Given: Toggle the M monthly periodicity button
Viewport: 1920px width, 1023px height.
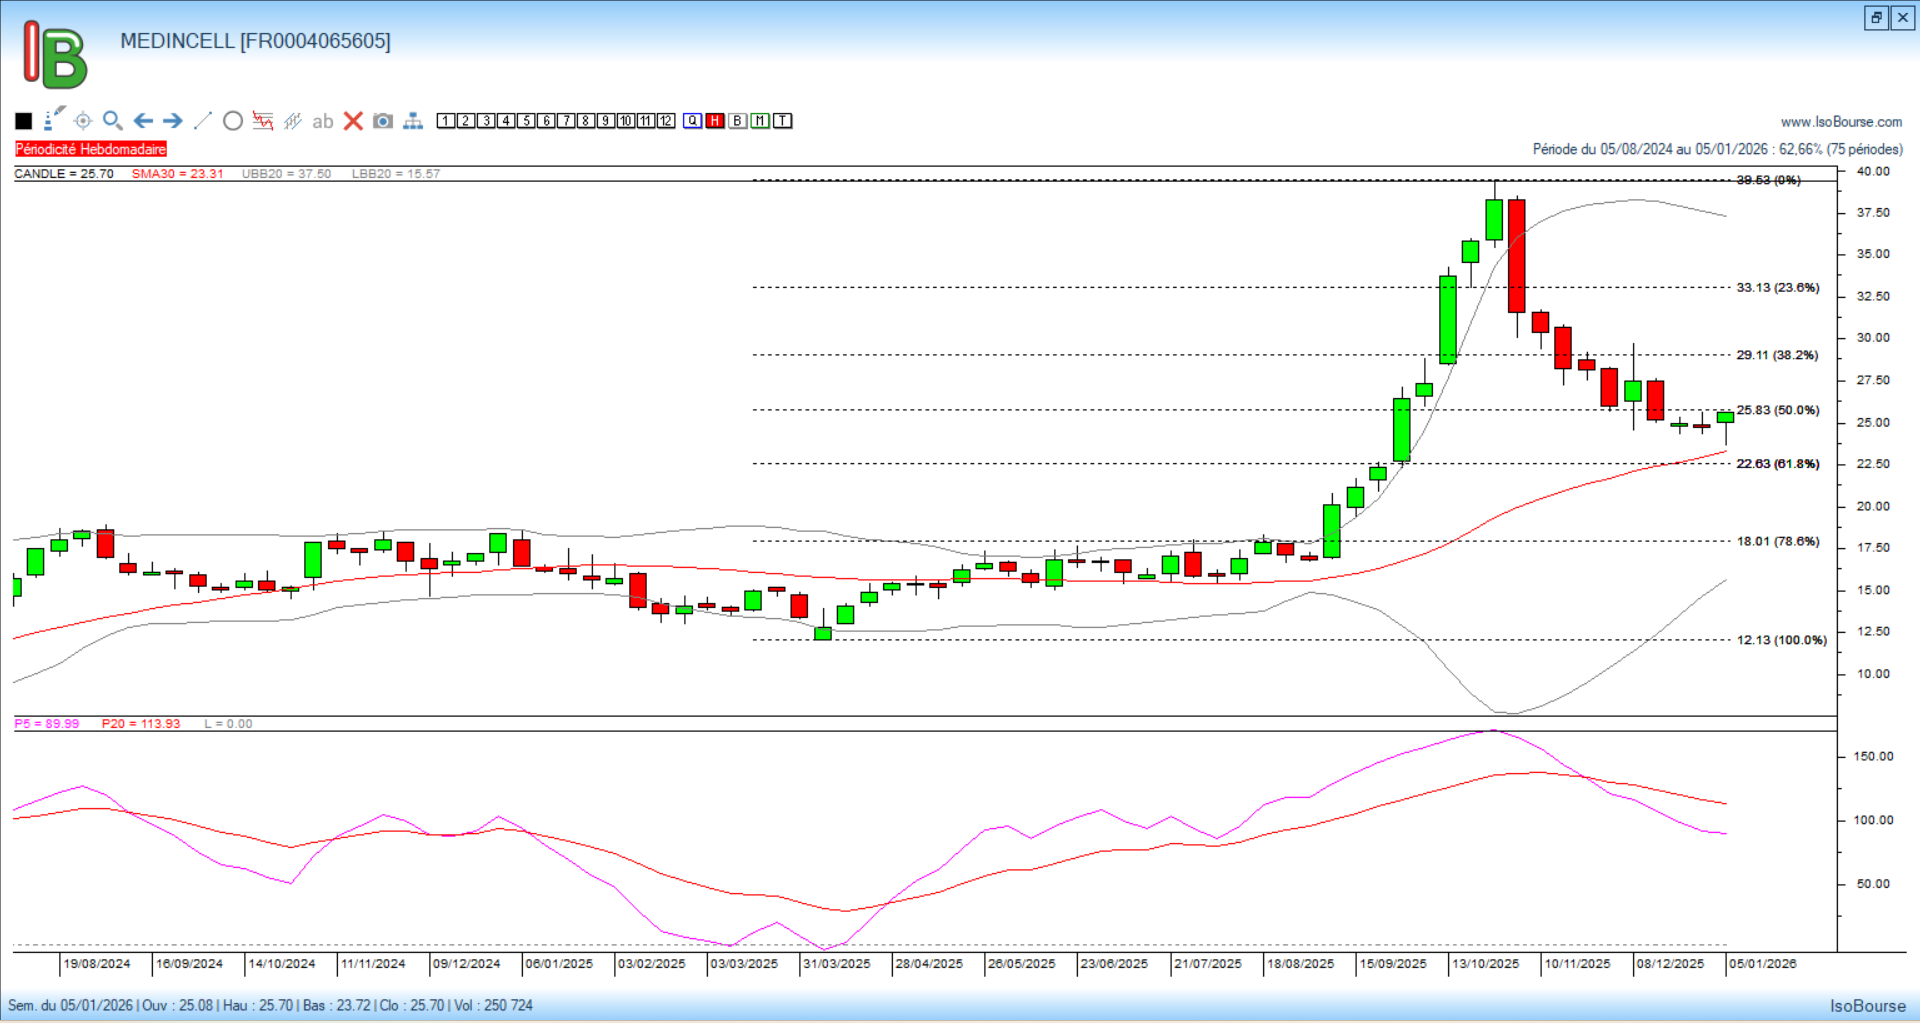Looking at the screenshot, I should pyautogui.click(x=760, y=121).
